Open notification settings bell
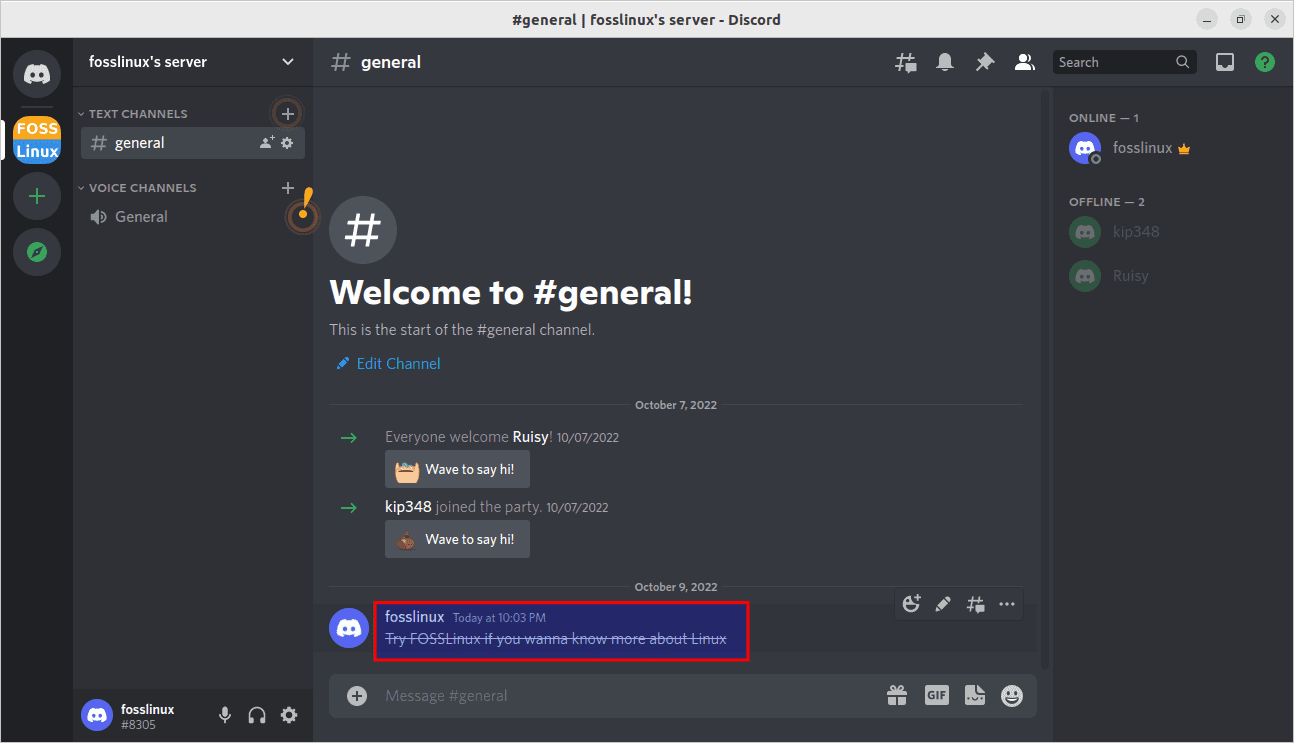 click(x=945, y=62)
